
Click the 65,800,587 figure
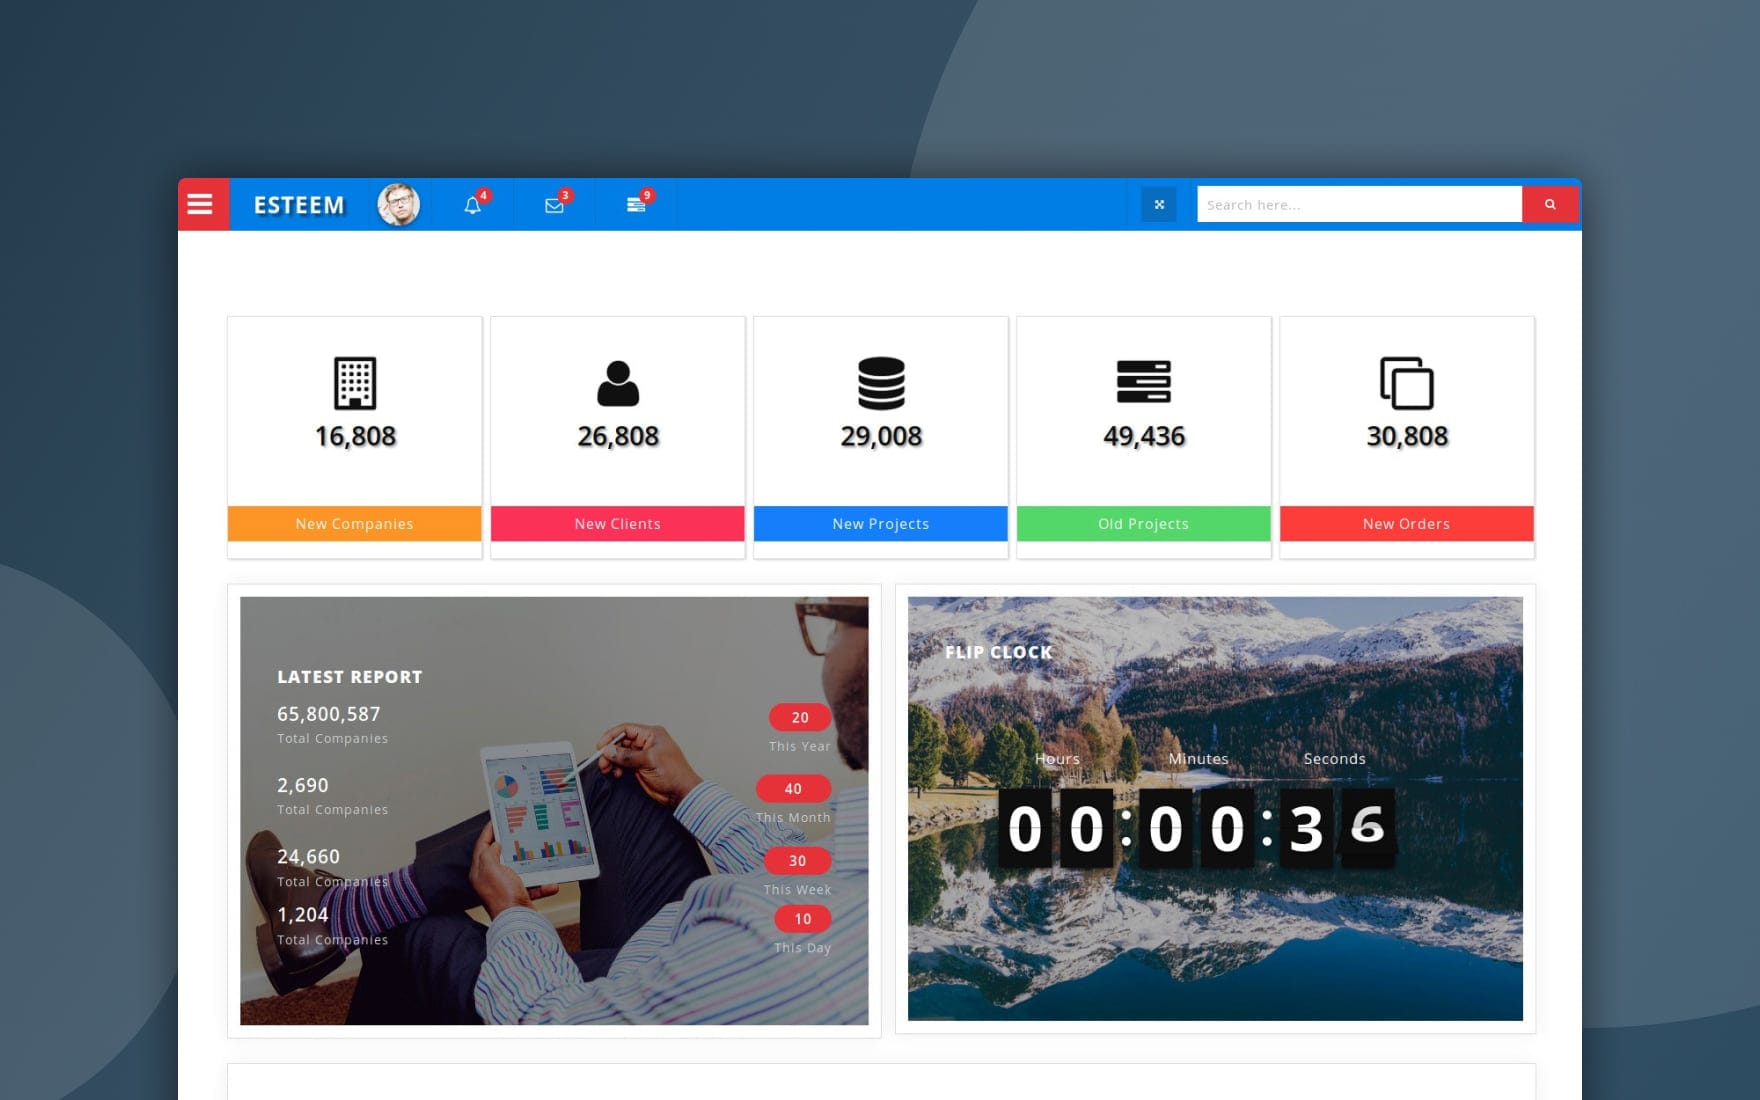pyautogui.click(x=329, y=714)
